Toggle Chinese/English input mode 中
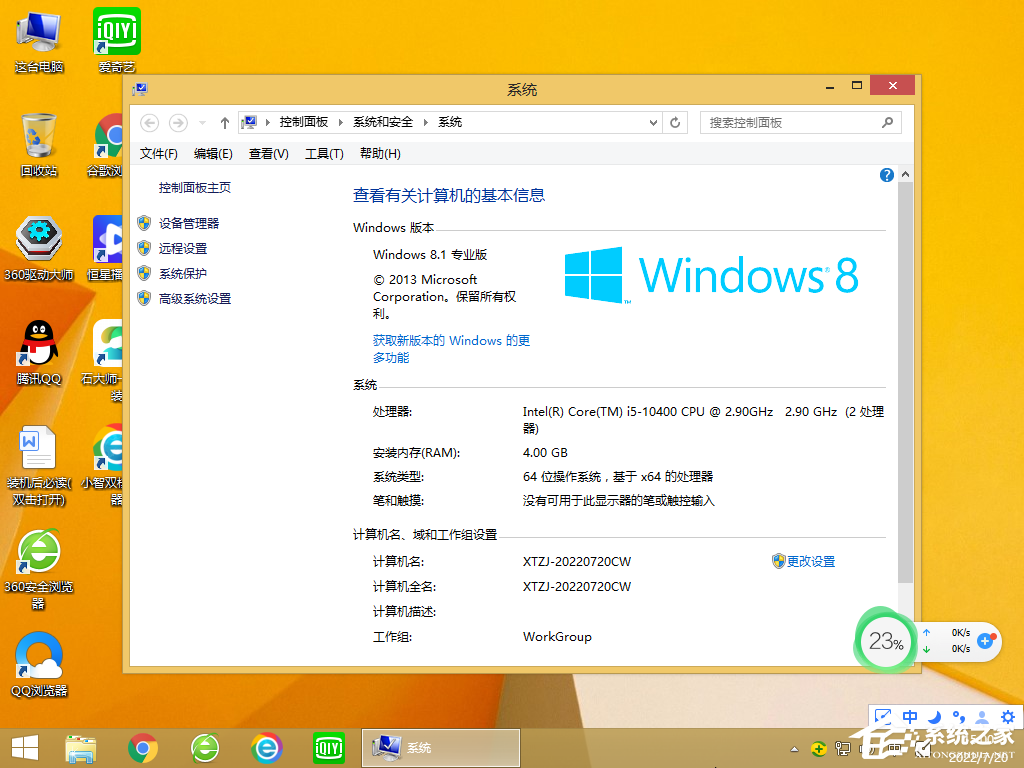 click(908, 716)
